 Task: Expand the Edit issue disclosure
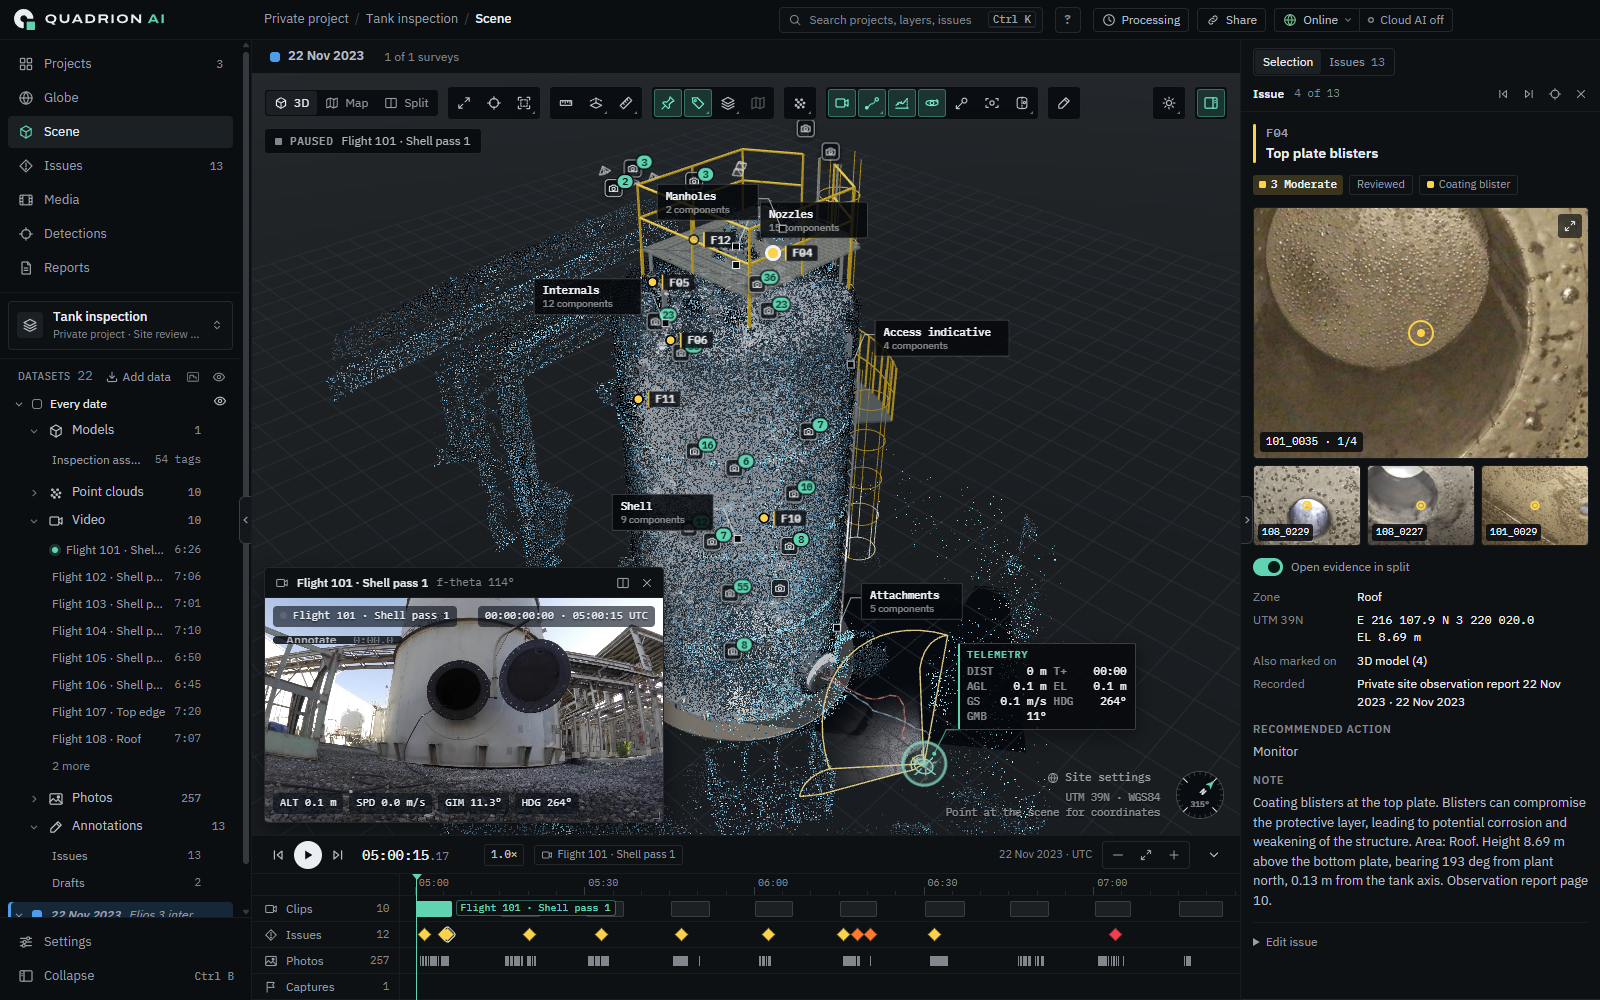tap(1285, 942)
